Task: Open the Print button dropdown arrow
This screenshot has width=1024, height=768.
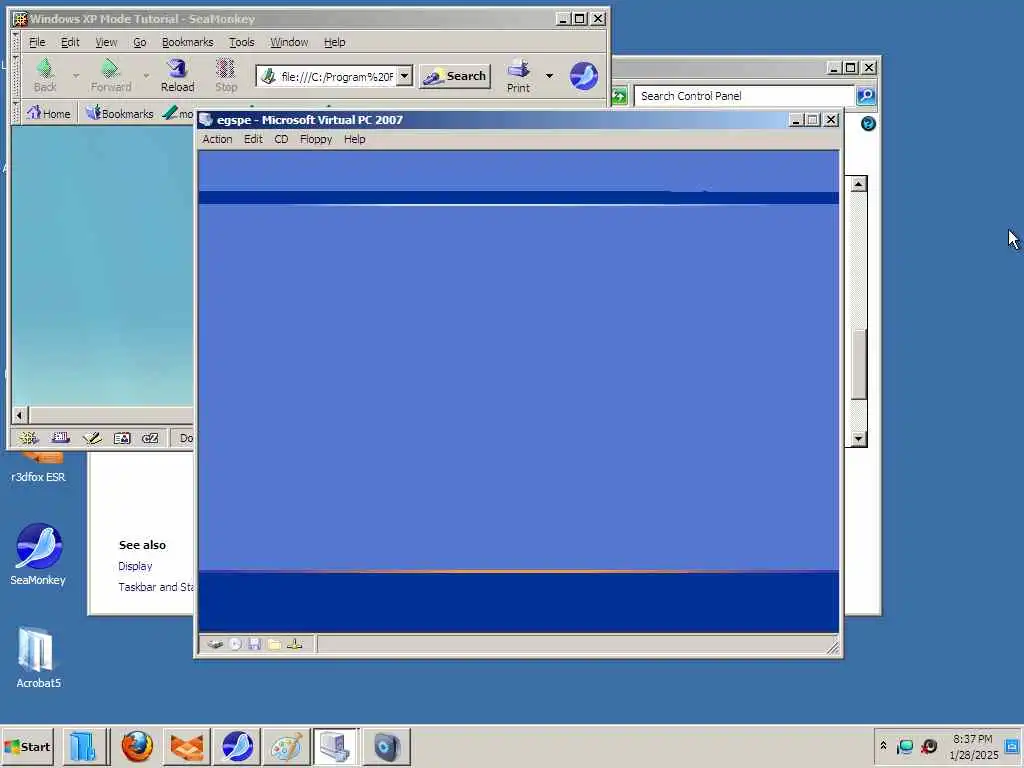Action: pyautogui.click(x=549, y=76)
